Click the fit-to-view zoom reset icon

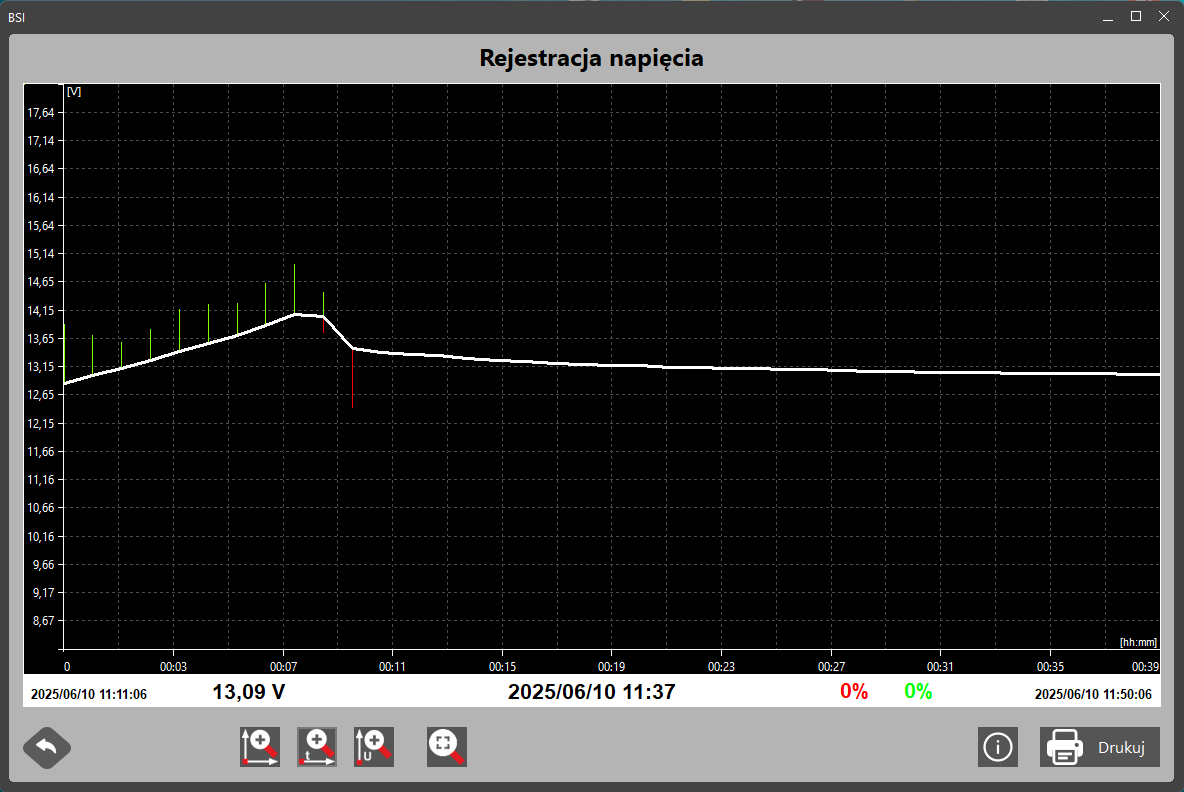pos(445,746)
